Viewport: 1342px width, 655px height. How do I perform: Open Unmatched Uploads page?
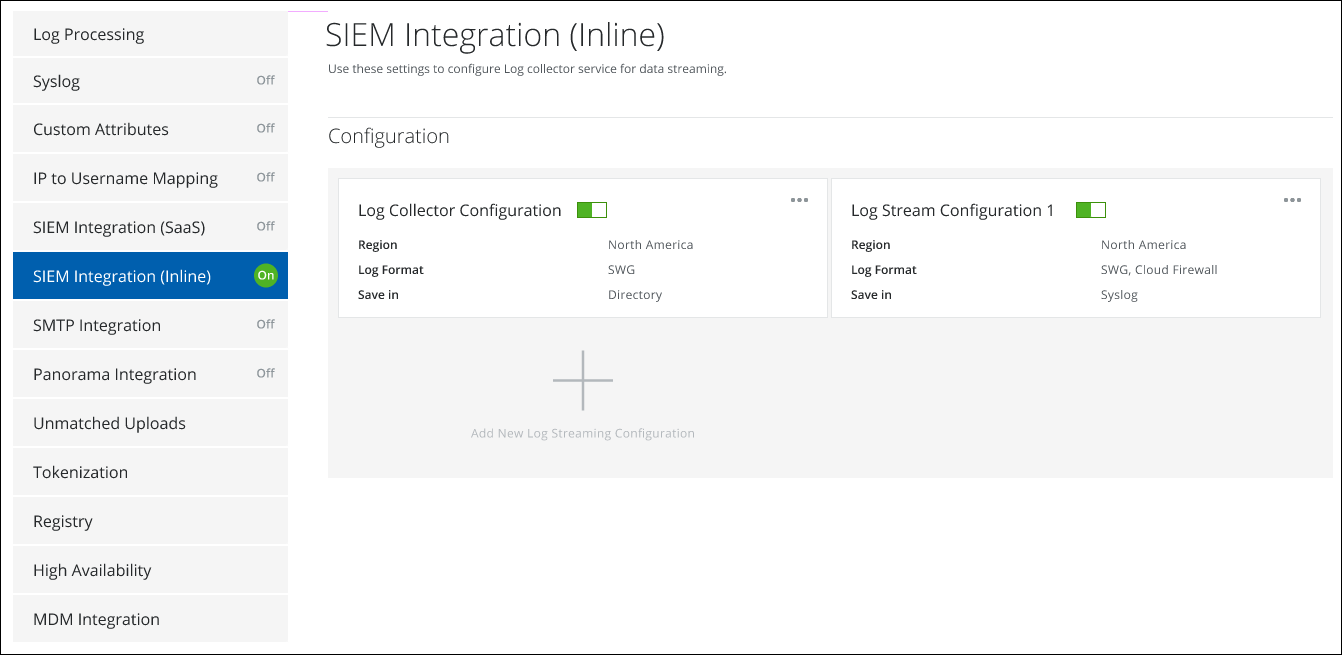[x=109, y=423]
